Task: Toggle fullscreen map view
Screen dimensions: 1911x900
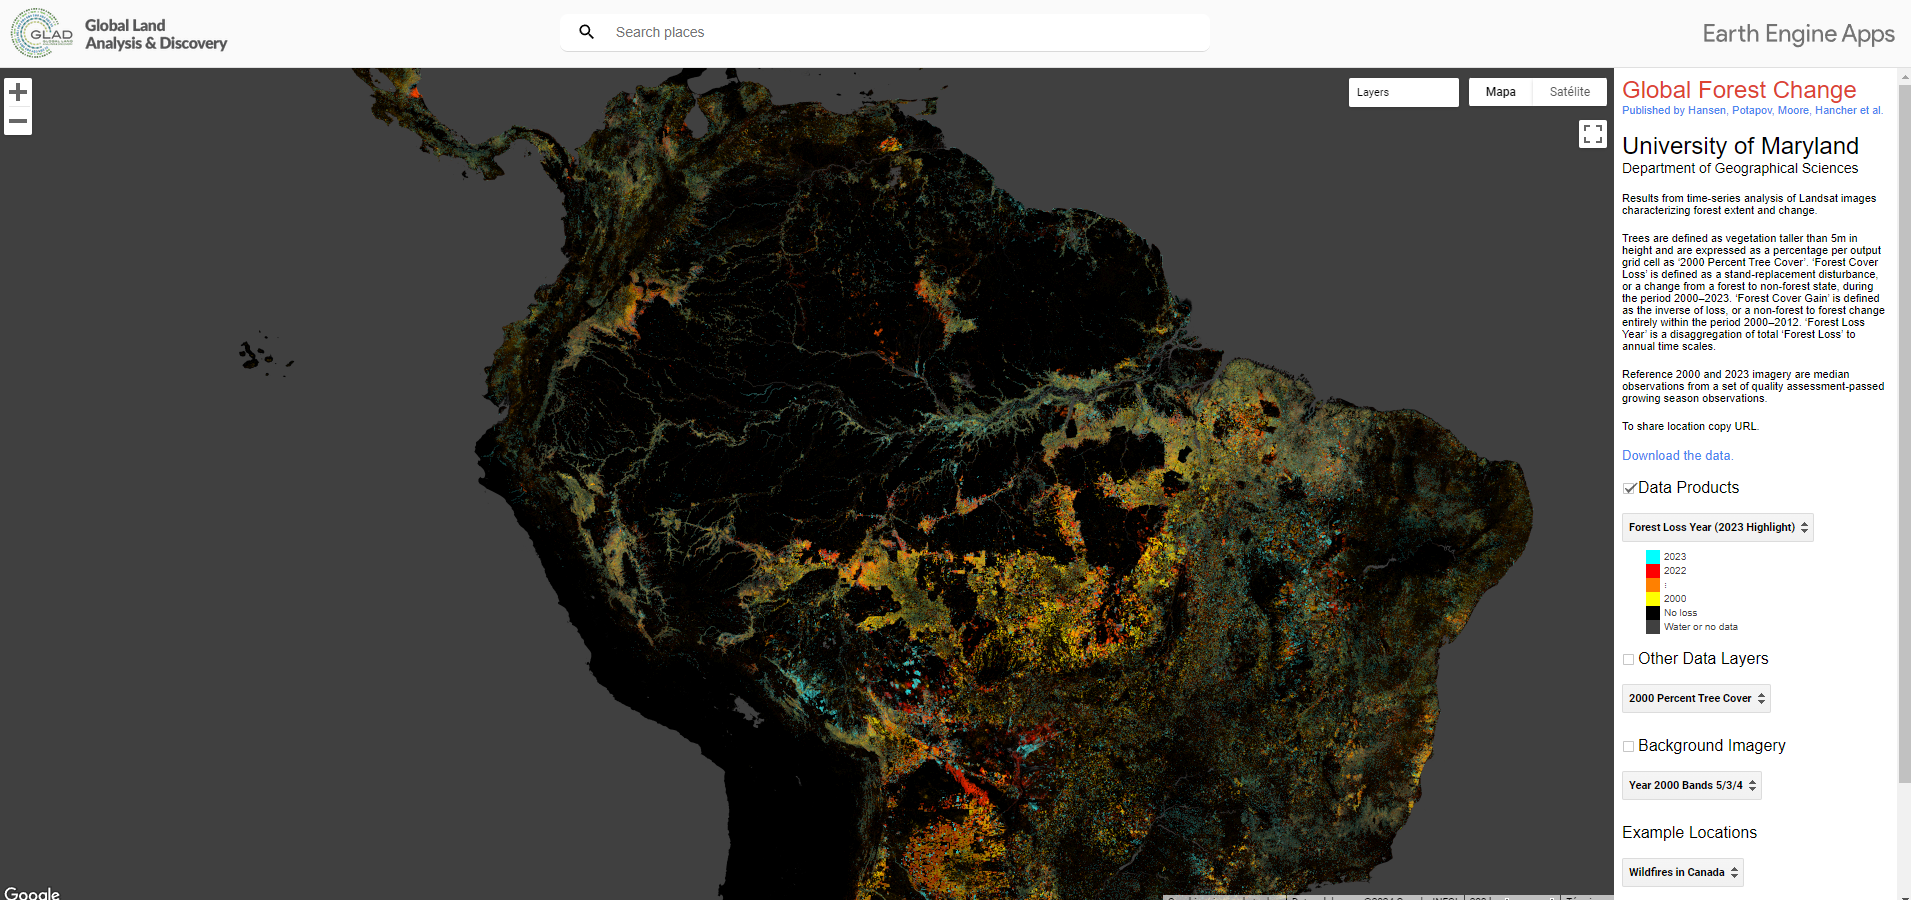Action: coord(1593,134)
